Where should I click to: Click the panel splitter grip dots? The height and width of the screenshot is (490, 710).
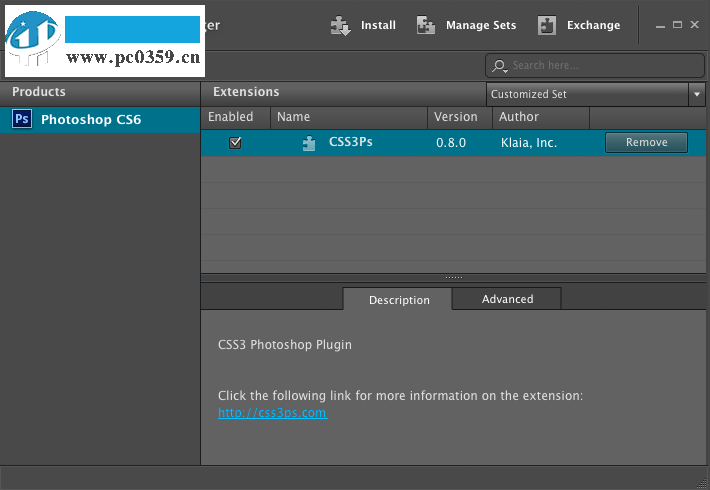pos(454,277)
